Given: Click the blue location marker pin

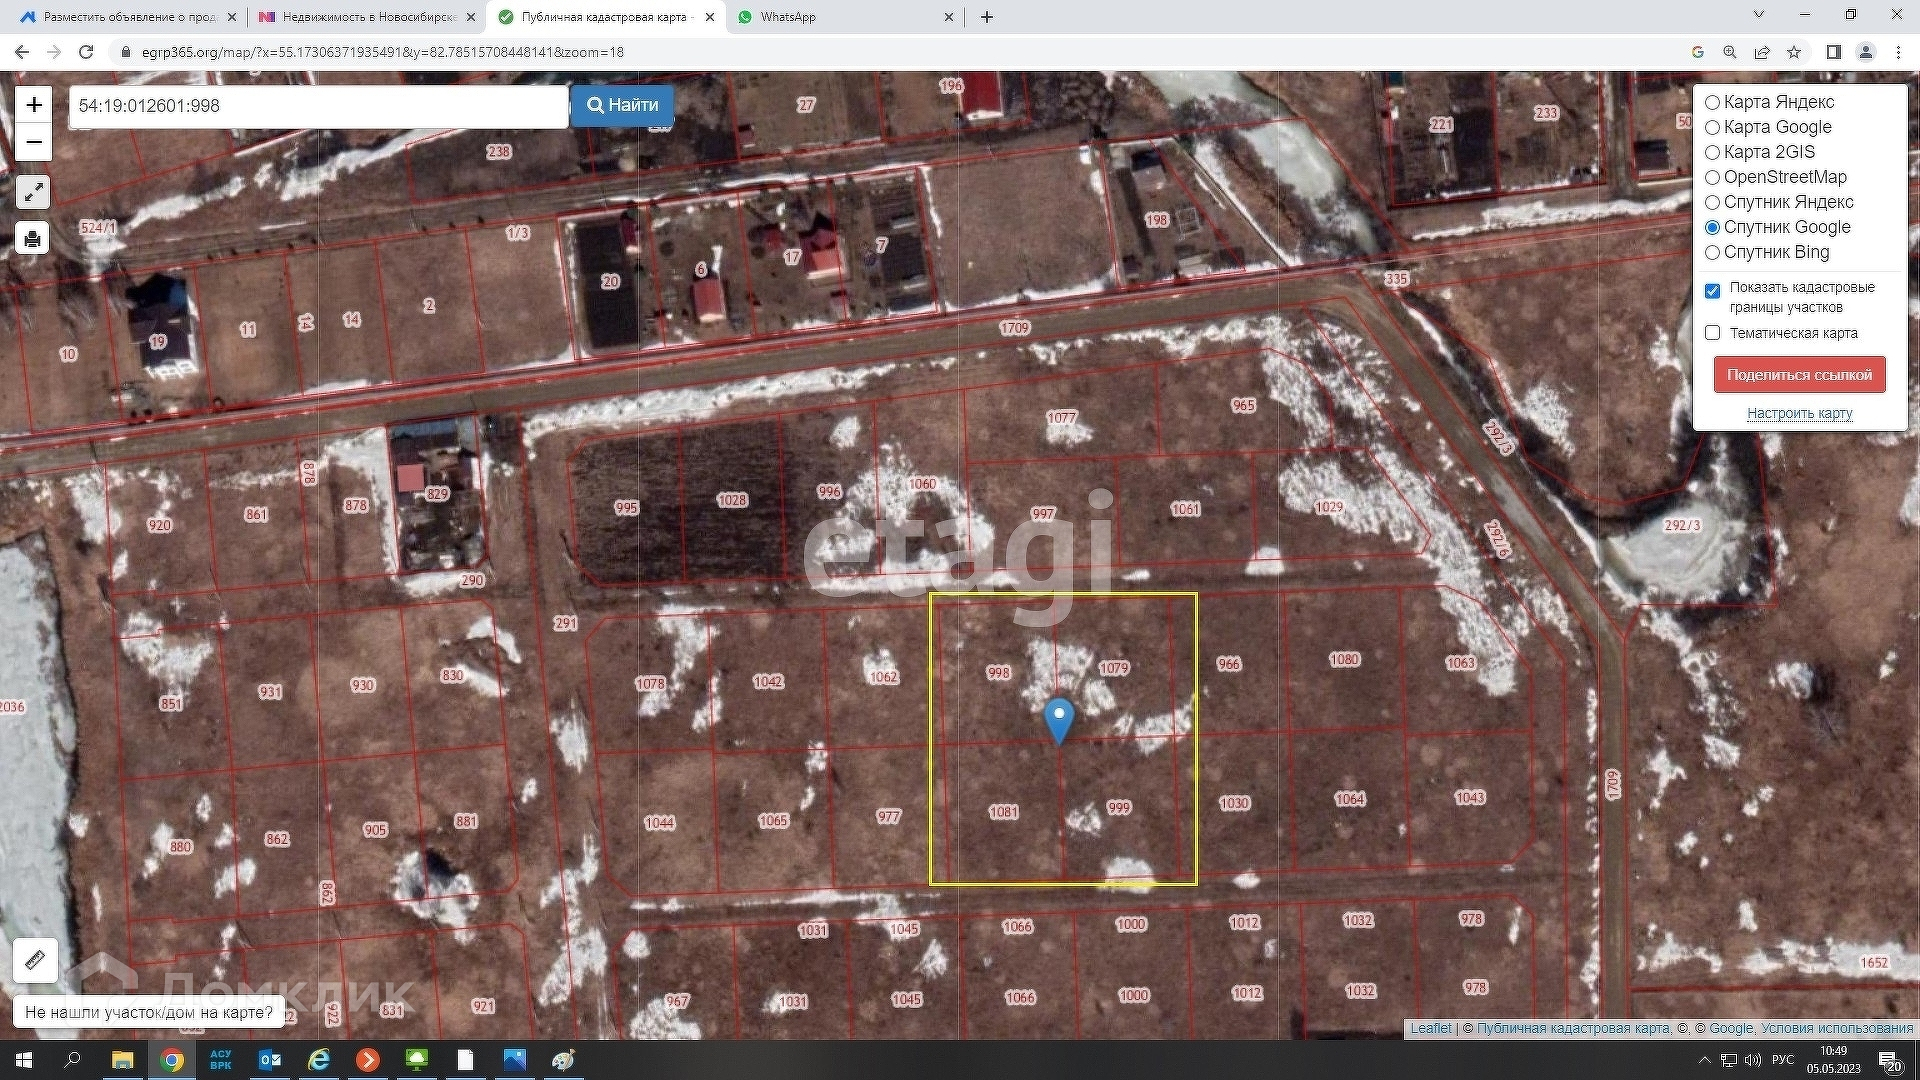Looking at the screenshot, I should point(1059,719).
